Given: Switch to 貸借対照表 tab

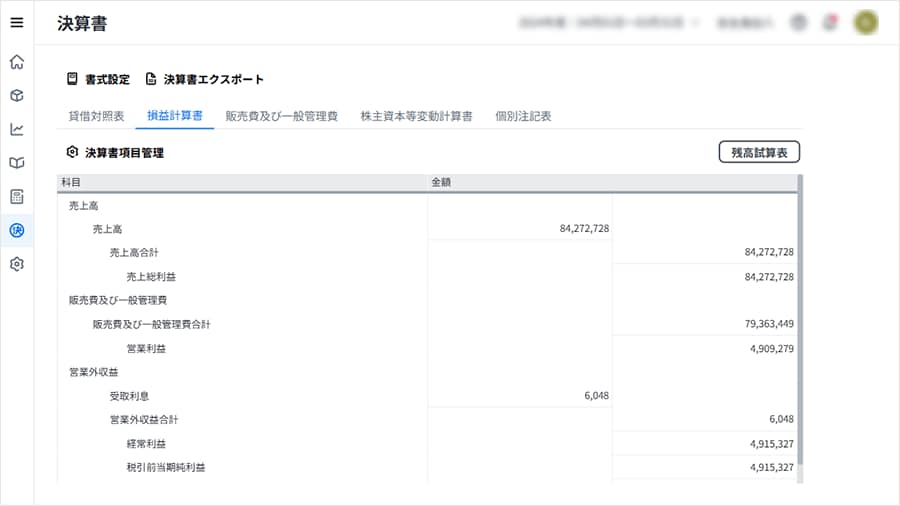Looking at the screenshot, I should click(96, 116).
